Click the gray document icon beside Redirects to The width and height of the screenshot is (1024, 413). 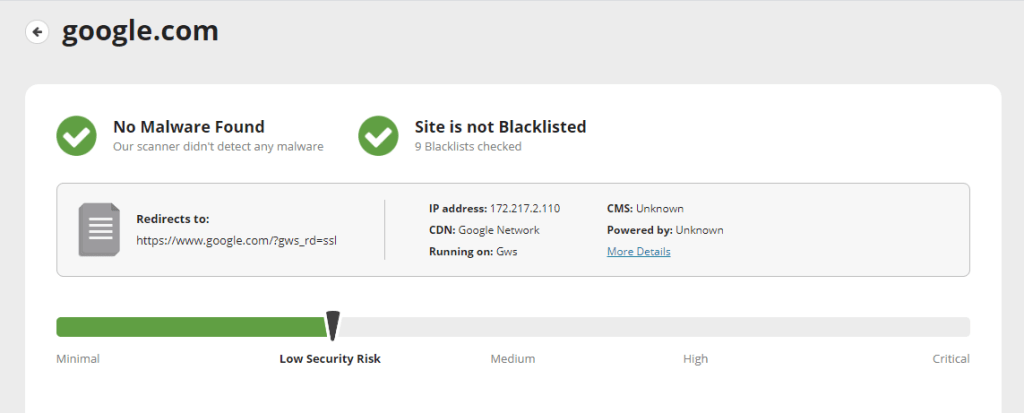tap(99, 229)
